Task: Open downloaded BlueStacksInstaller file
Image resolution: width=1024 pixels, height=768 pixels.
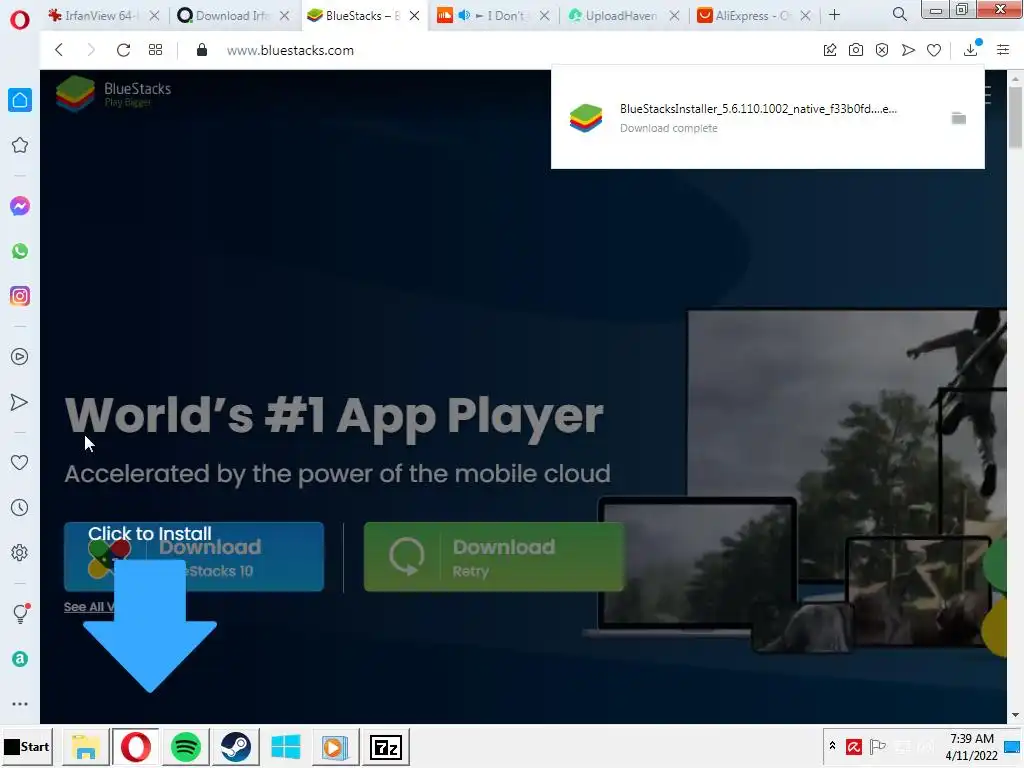Action: pos(758,109)
